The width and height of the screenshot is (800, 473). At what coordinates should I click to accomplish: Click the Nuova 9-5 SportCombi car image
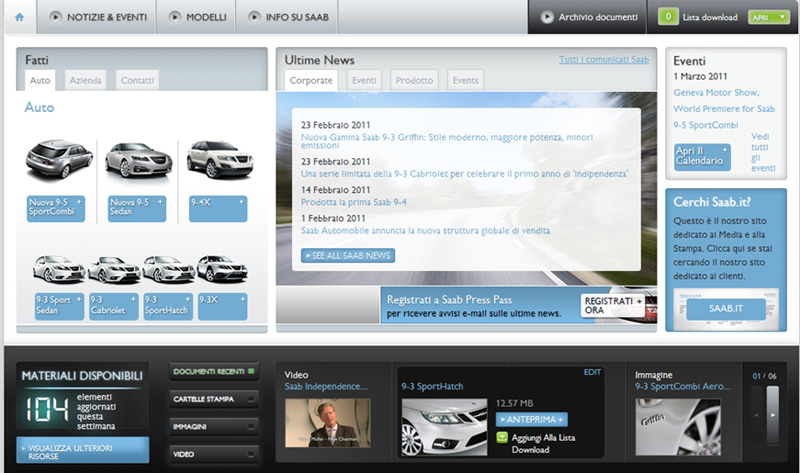click(x=59, y=159)
